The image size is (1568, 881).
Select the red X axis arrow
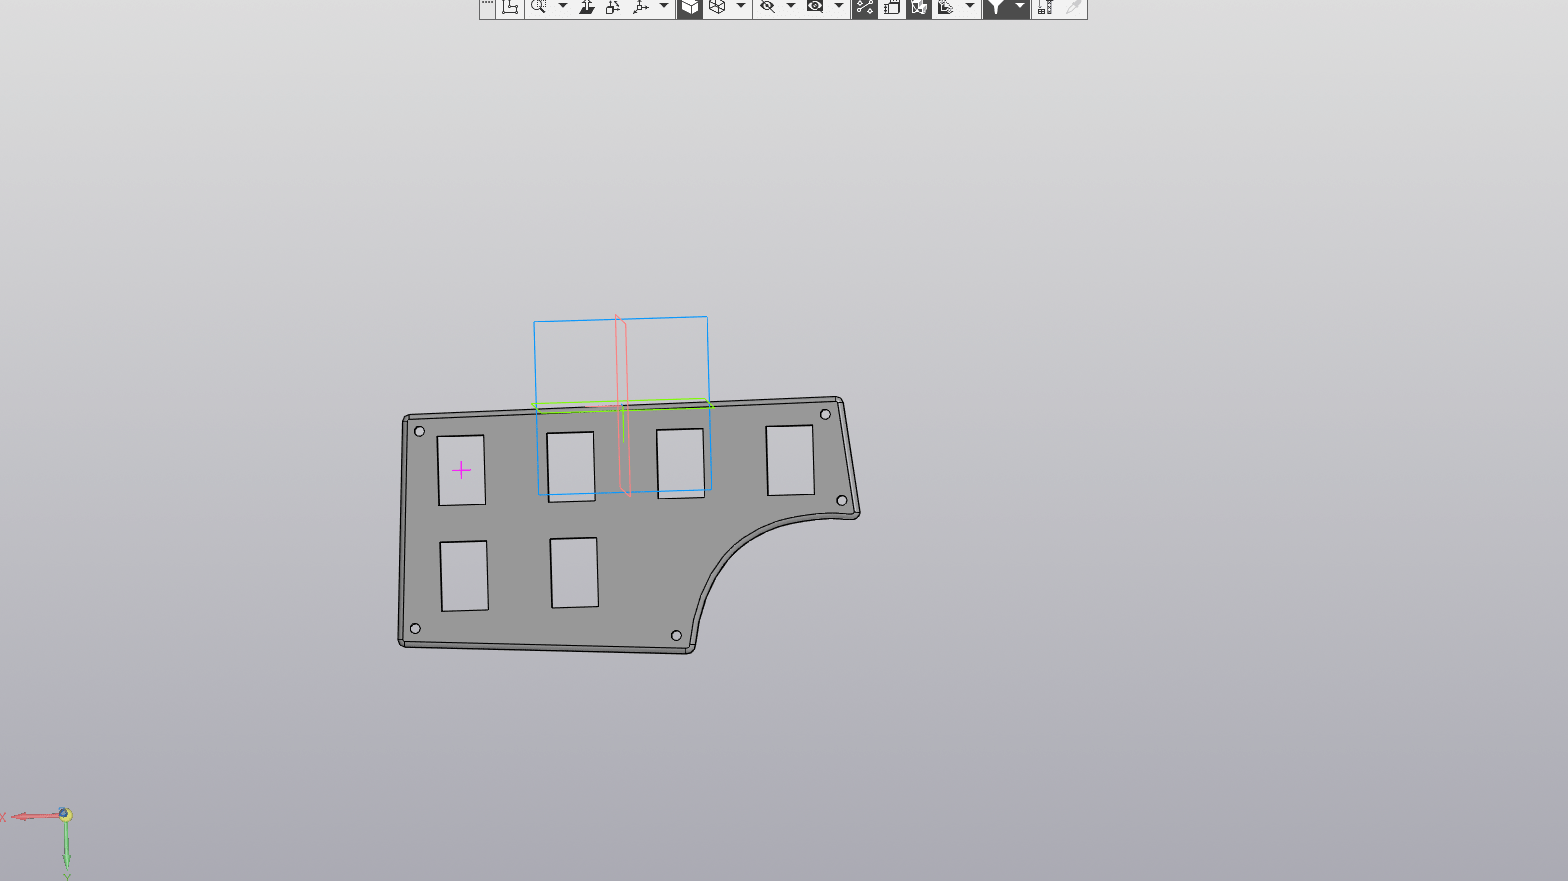[30, 816]
